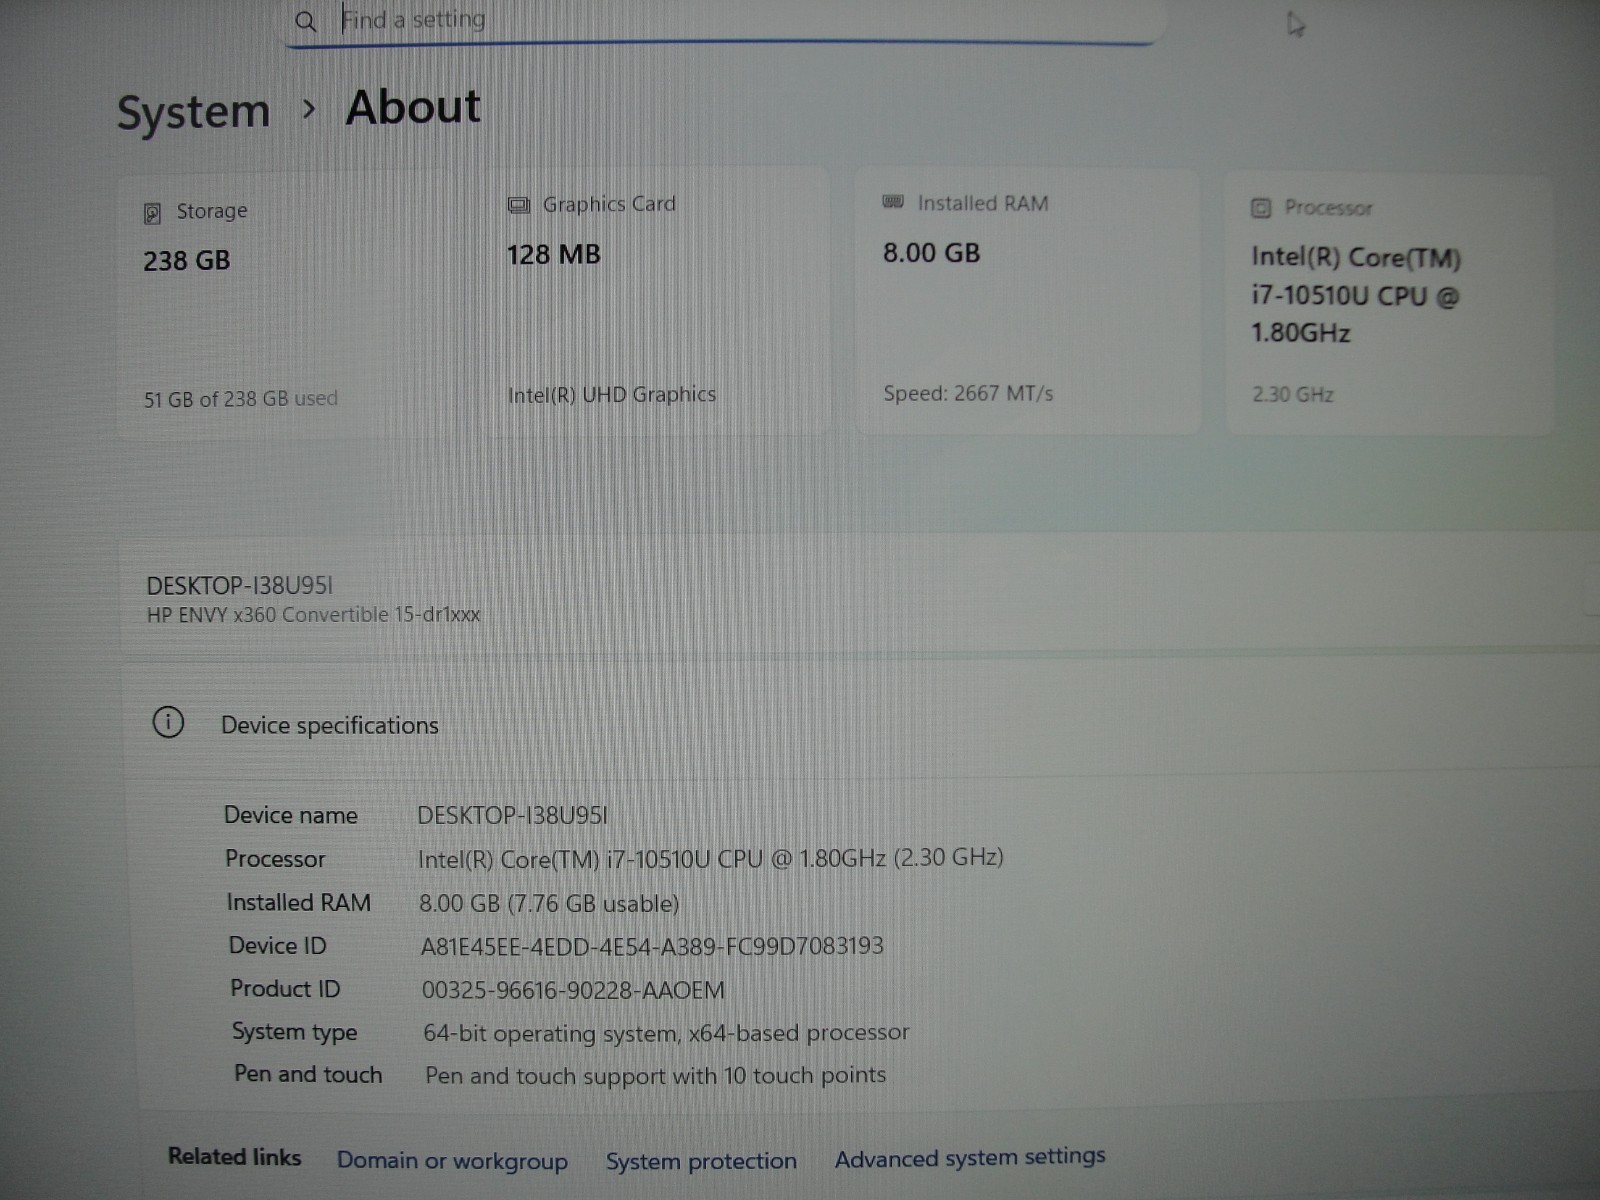Click the Graphics Card icon
Viewport: 1600px width, 1200px height.
(x=518, y=206)
